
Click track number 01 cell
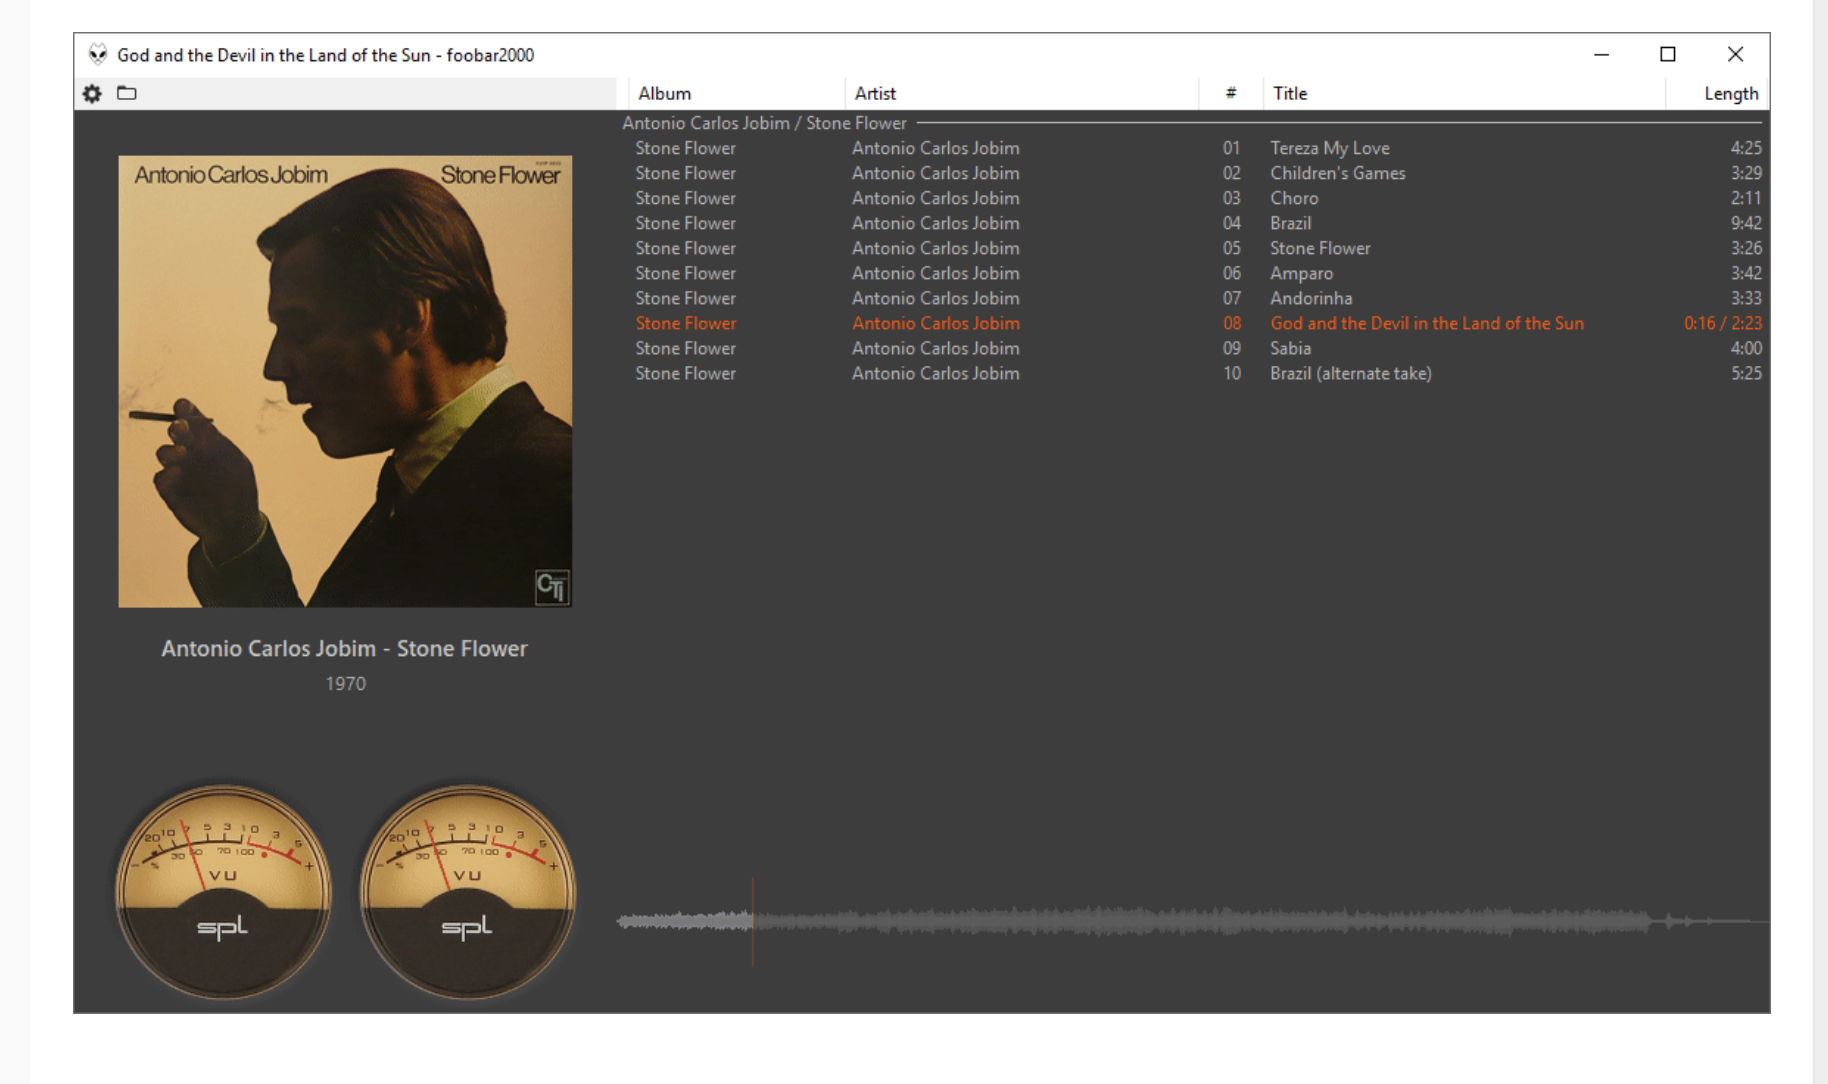click(1231, 148)
